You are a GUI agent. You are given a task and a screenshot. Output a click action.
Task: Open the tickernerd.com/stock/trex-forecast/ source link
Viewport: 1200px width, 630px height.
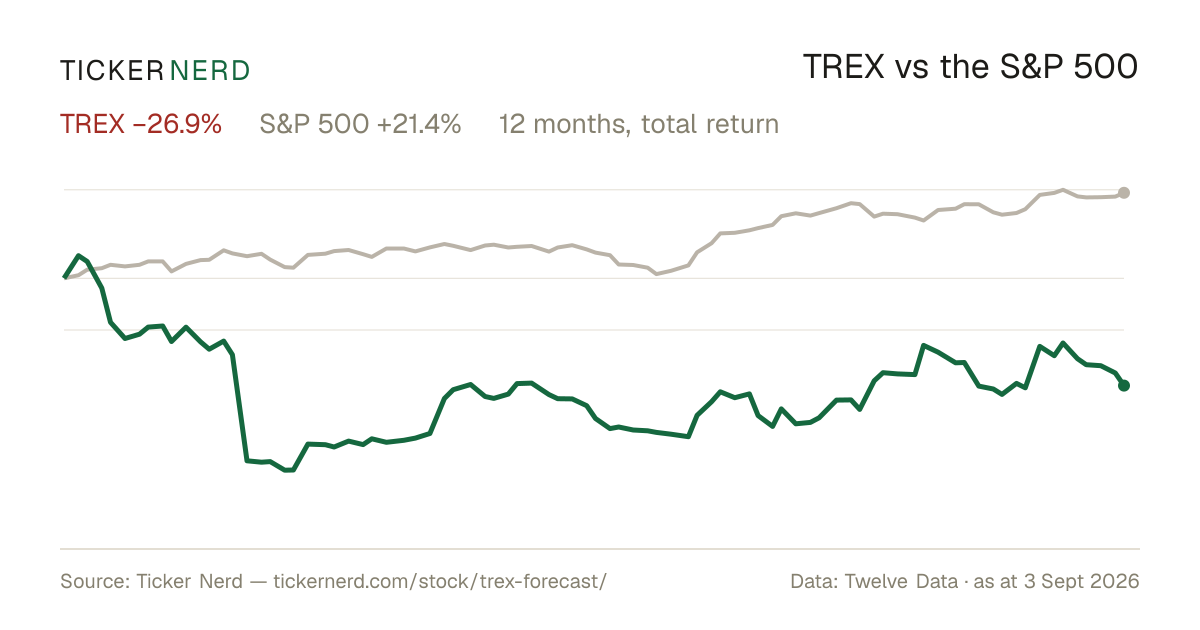click(439, 581)
